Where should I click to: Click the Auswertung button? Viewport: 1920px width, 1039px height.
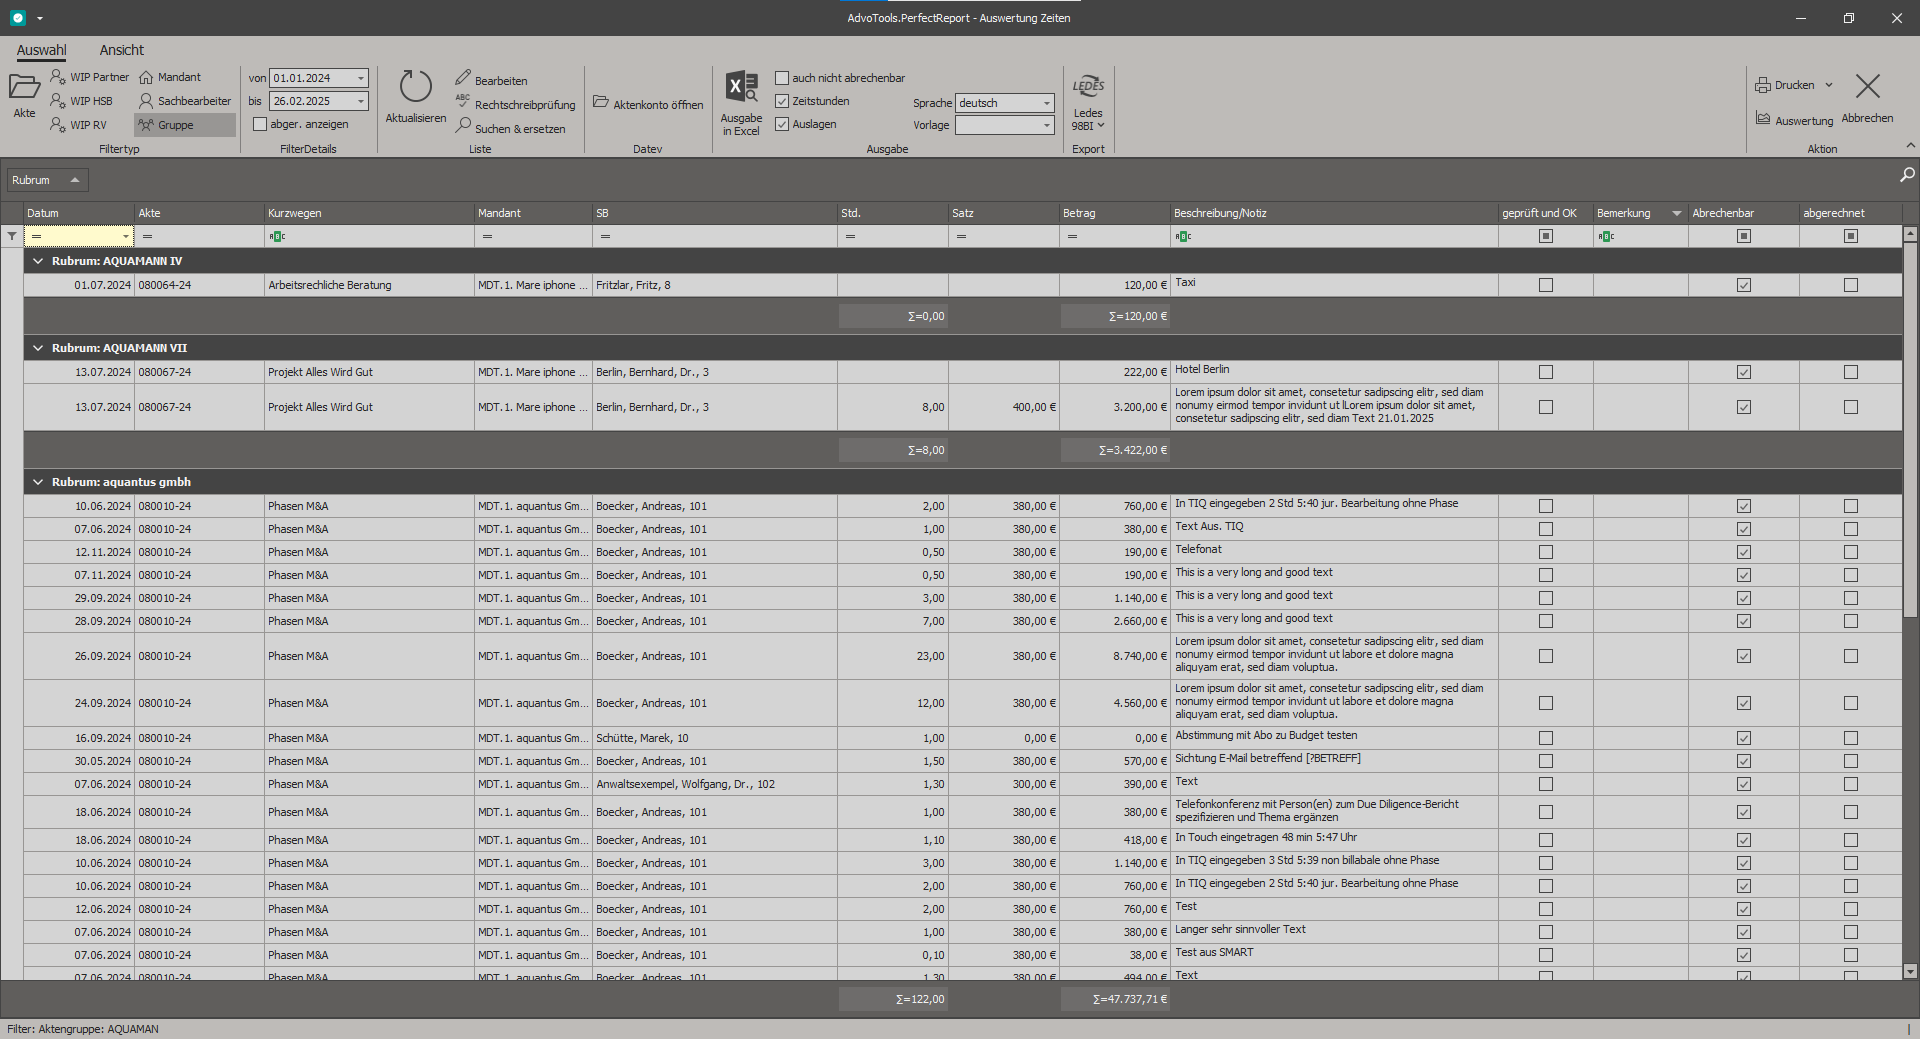1794,120
